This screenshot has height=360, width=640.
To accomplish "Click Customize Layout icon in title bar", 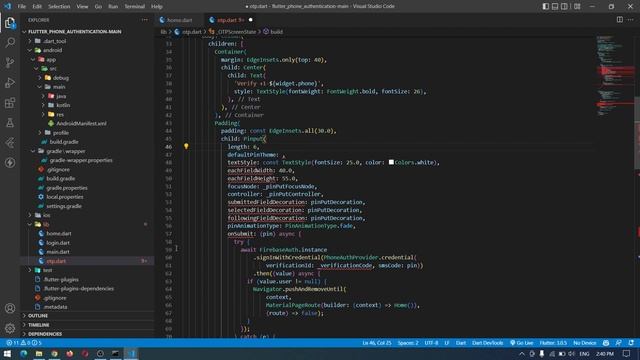I will coord(577,6).
